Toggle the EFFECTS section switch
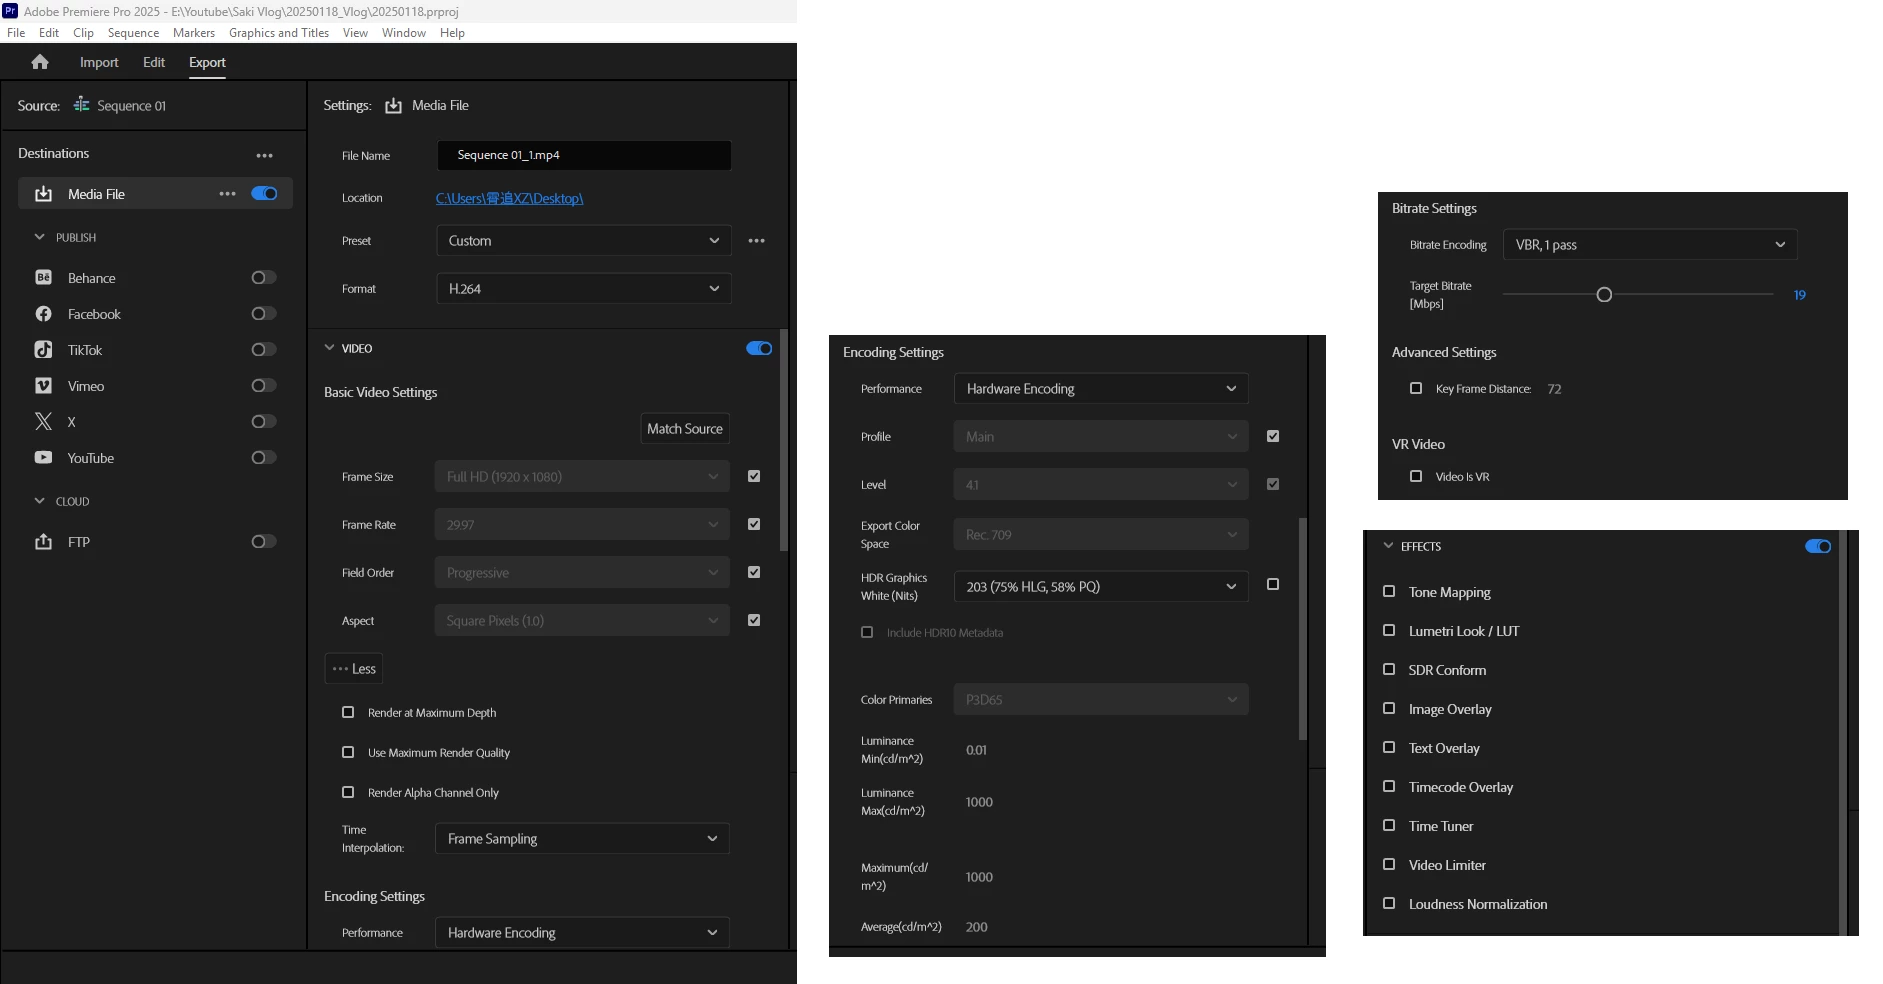Image resolution: width=1883 pixels, height=984 pixels. 1818,546
